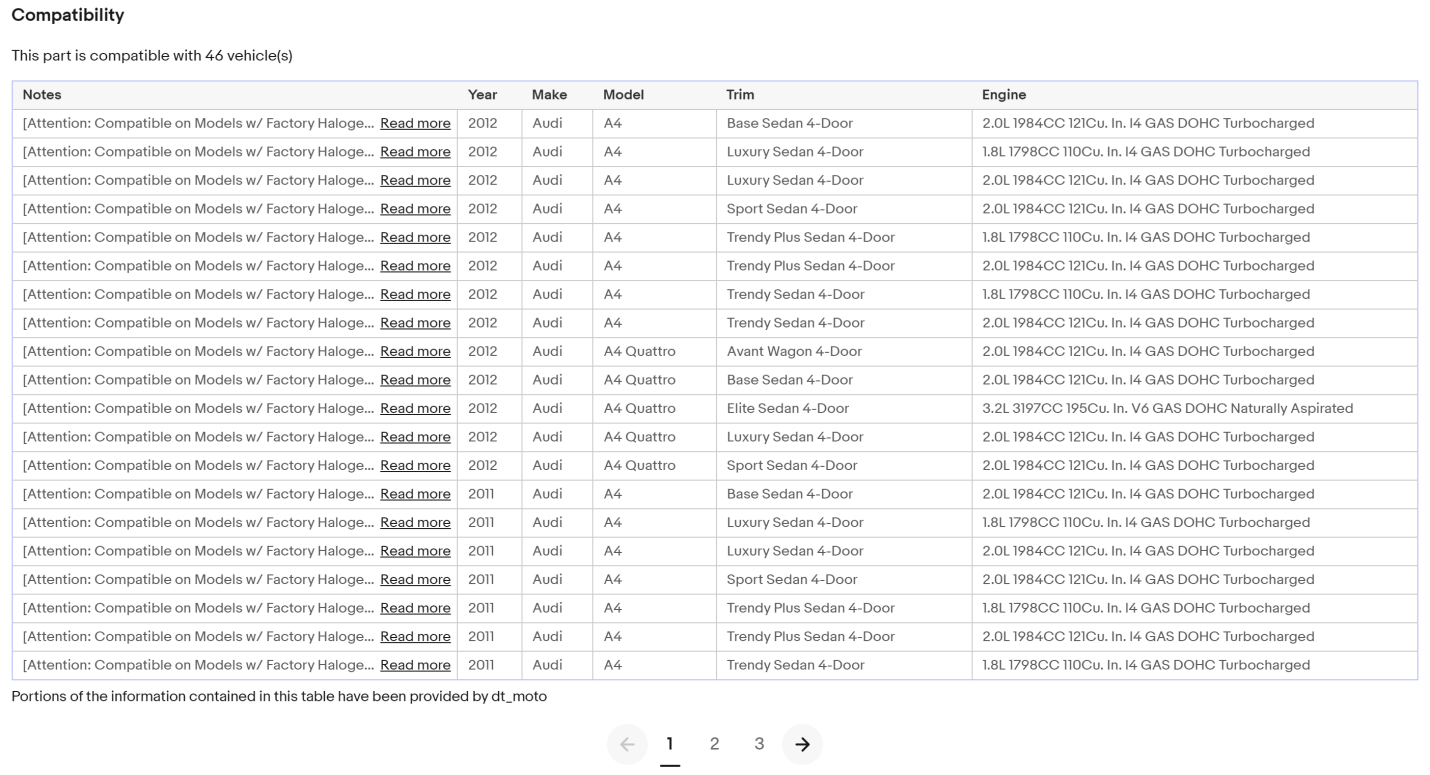1430x775 pixels.
Task: Go to the next page with the right arrow
Action: click(x=802, y=744)
